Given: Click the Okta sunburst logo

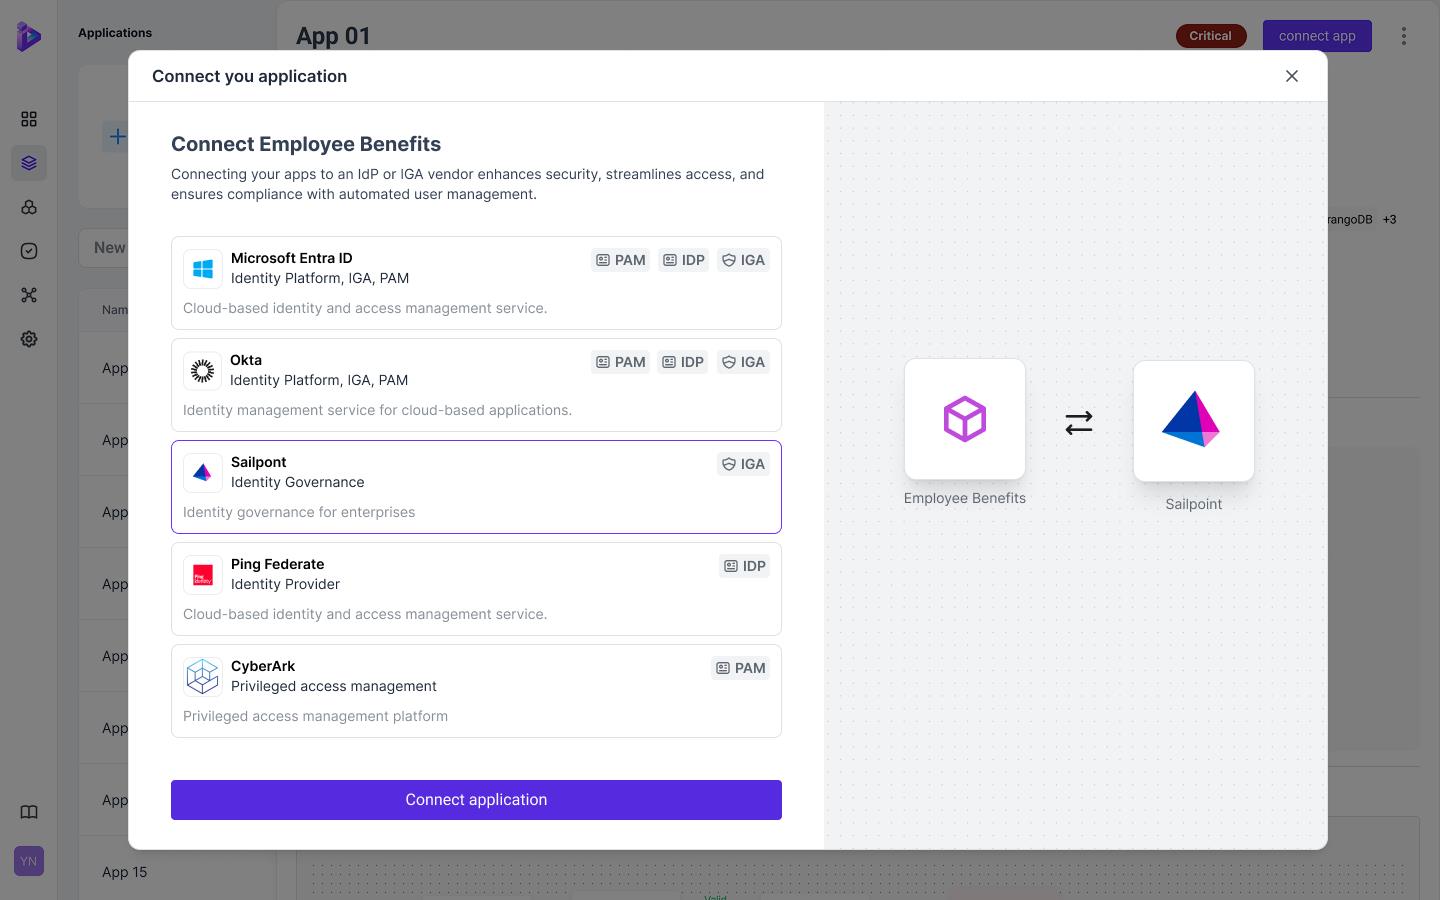Looking at the screenshot, I should [203, 371].
